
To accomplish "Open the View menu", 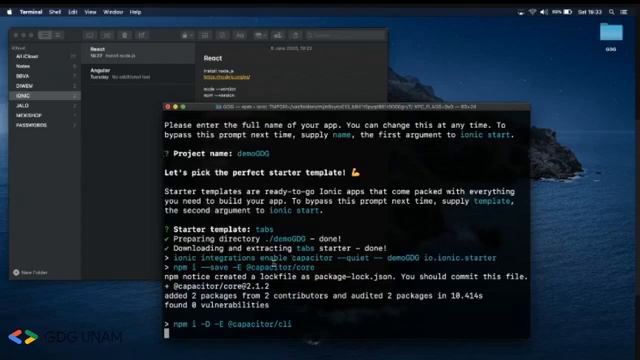I will pos(90,12).
